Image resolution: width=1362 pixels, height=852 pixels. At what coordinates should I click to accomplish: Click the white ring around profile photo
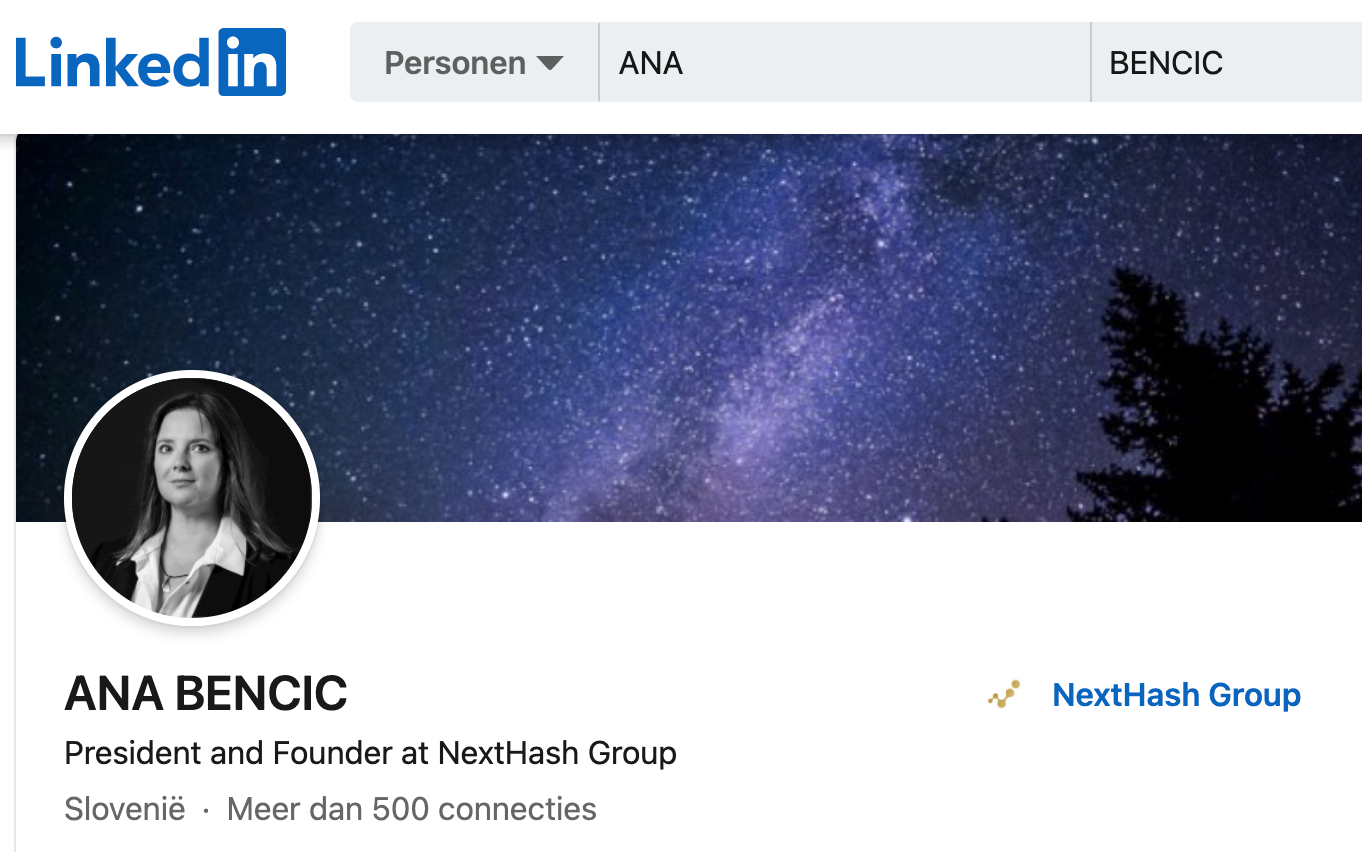click(x=192, y=374)
